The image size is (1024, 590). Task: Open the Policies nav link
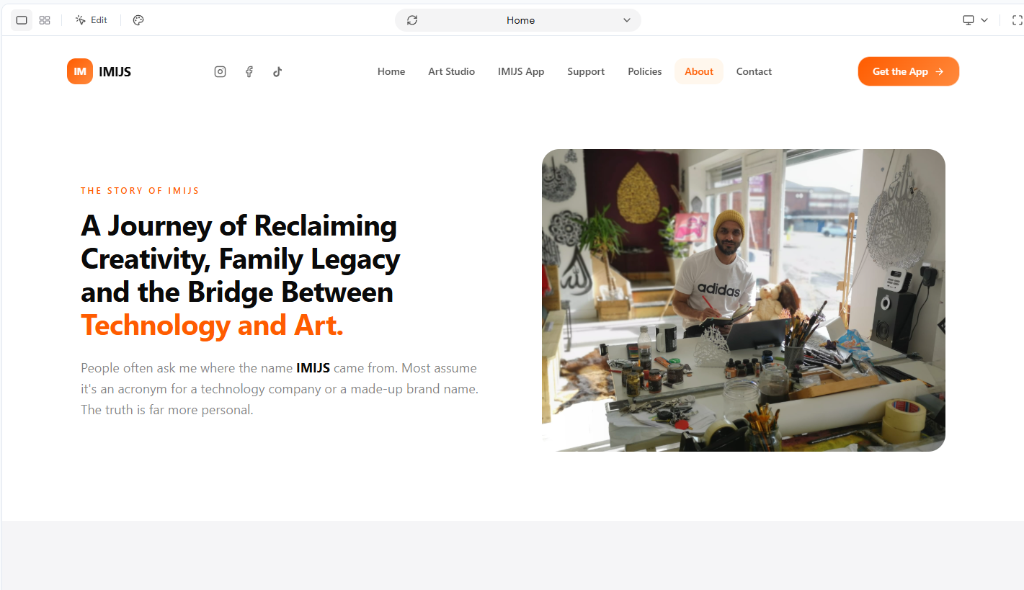(x=645, y=72)
